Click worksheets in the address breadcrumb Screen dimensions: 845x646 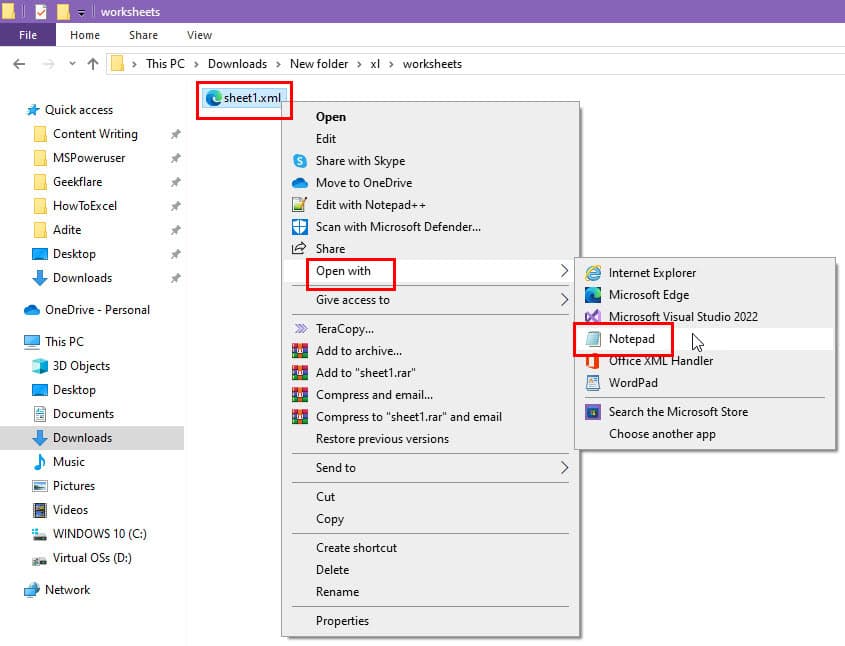(x=432, y=64)
